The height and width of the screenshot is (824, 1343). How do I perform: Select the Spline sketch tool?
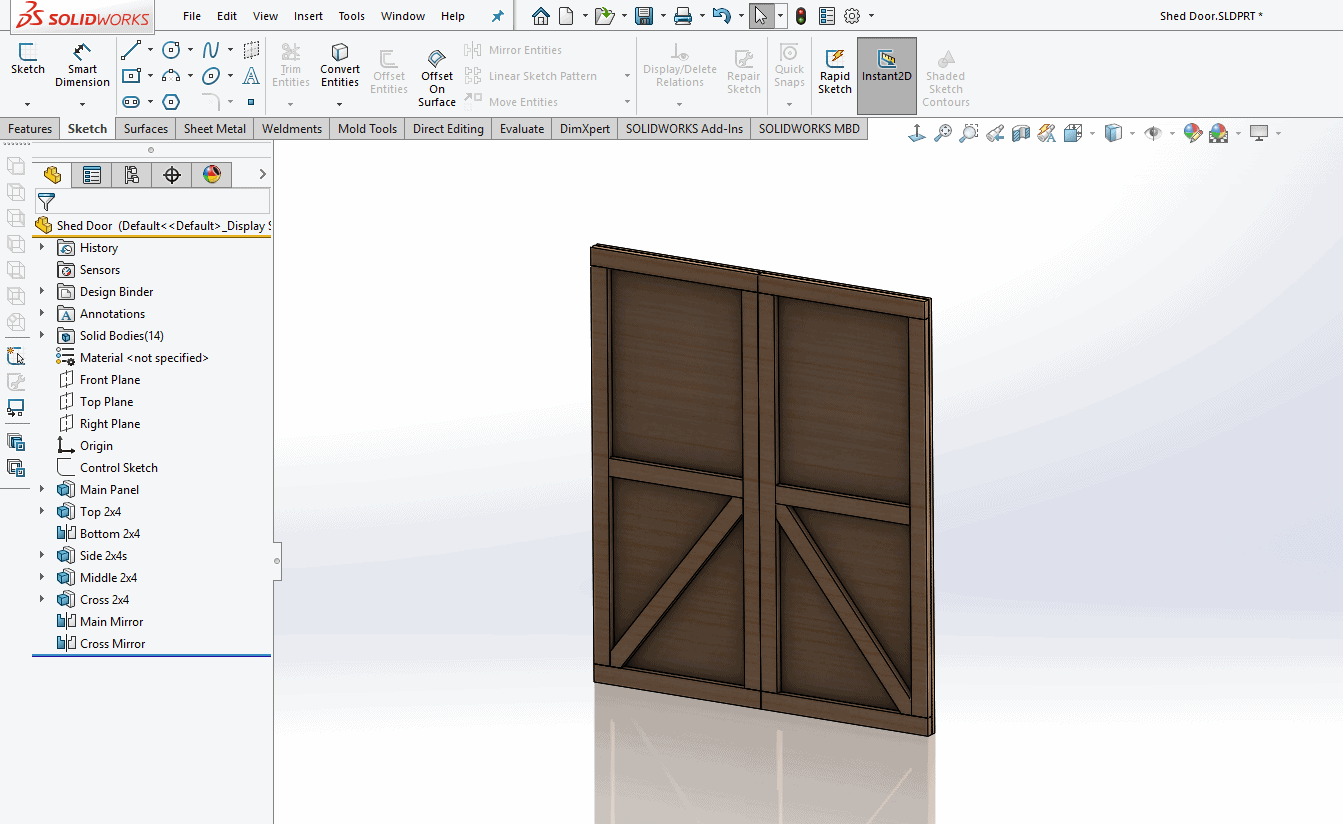click(211, 50)
